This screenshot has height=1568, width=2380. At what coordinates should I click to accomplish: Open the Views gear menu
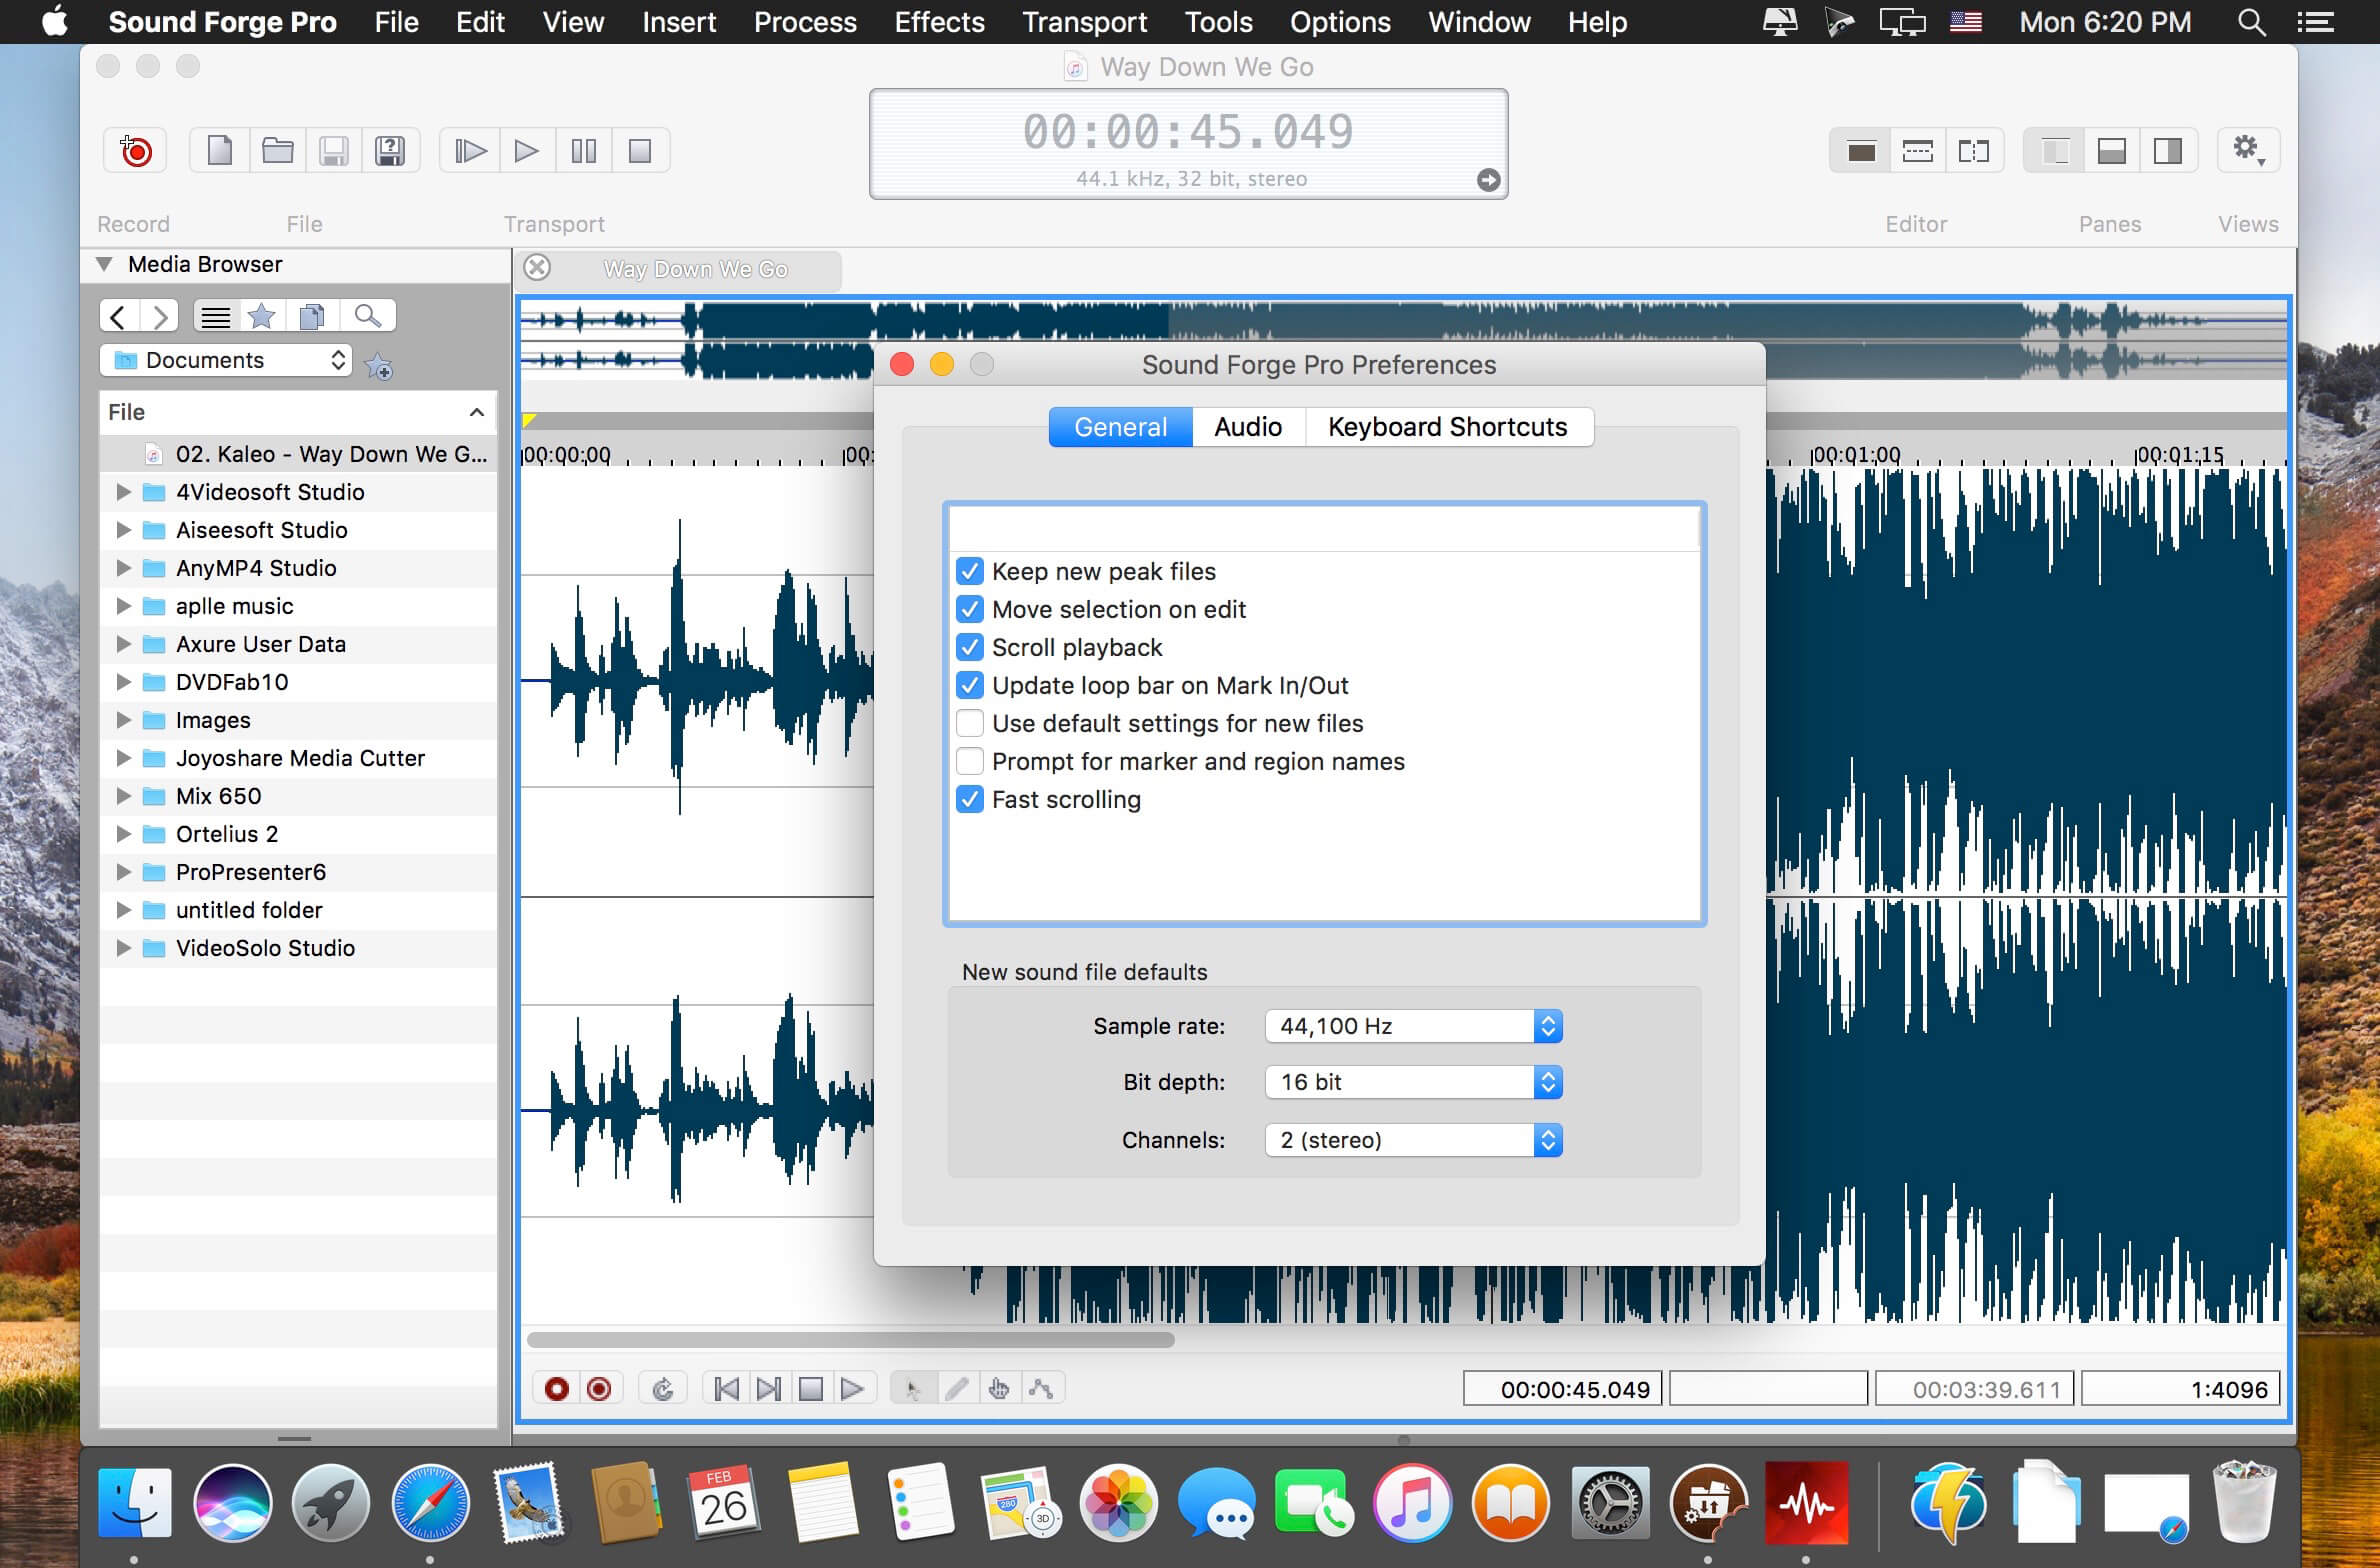click(2248, 151)
